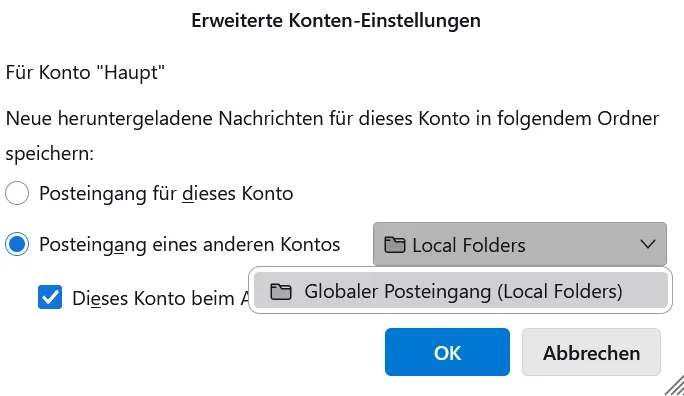Uncheck the 'Dieses Konto beim A...' checkbox
This screenshot has height=396, width=684.
[50, 297]
